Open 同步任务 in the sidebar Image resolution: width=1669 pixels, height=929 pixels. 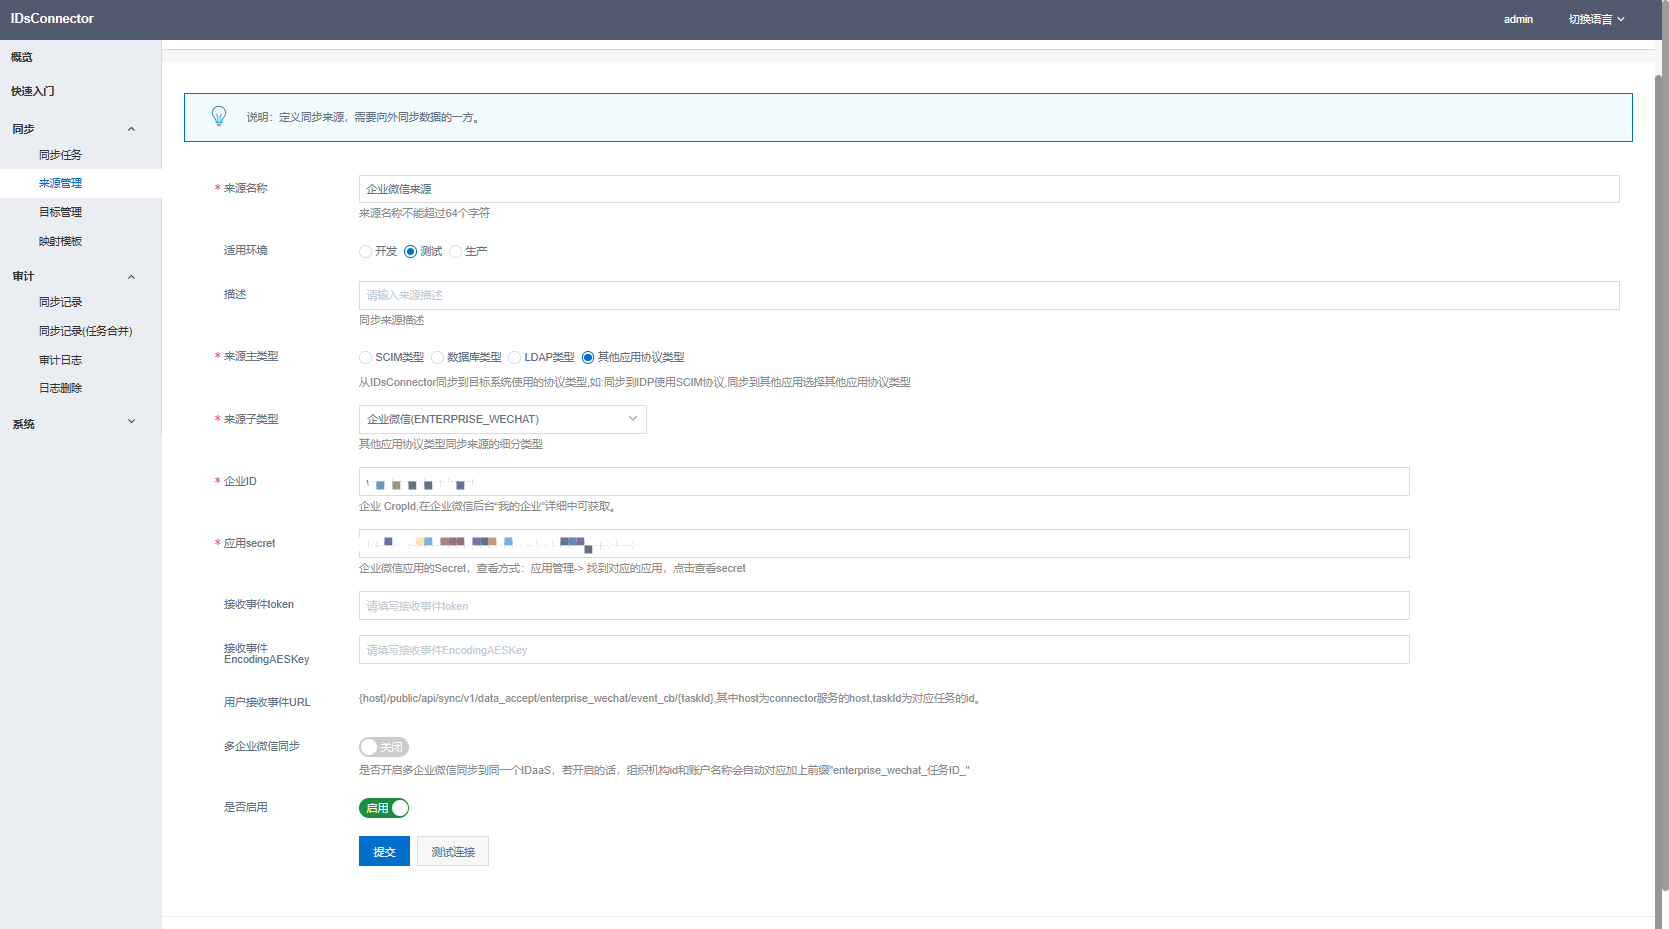coord(60,155)
